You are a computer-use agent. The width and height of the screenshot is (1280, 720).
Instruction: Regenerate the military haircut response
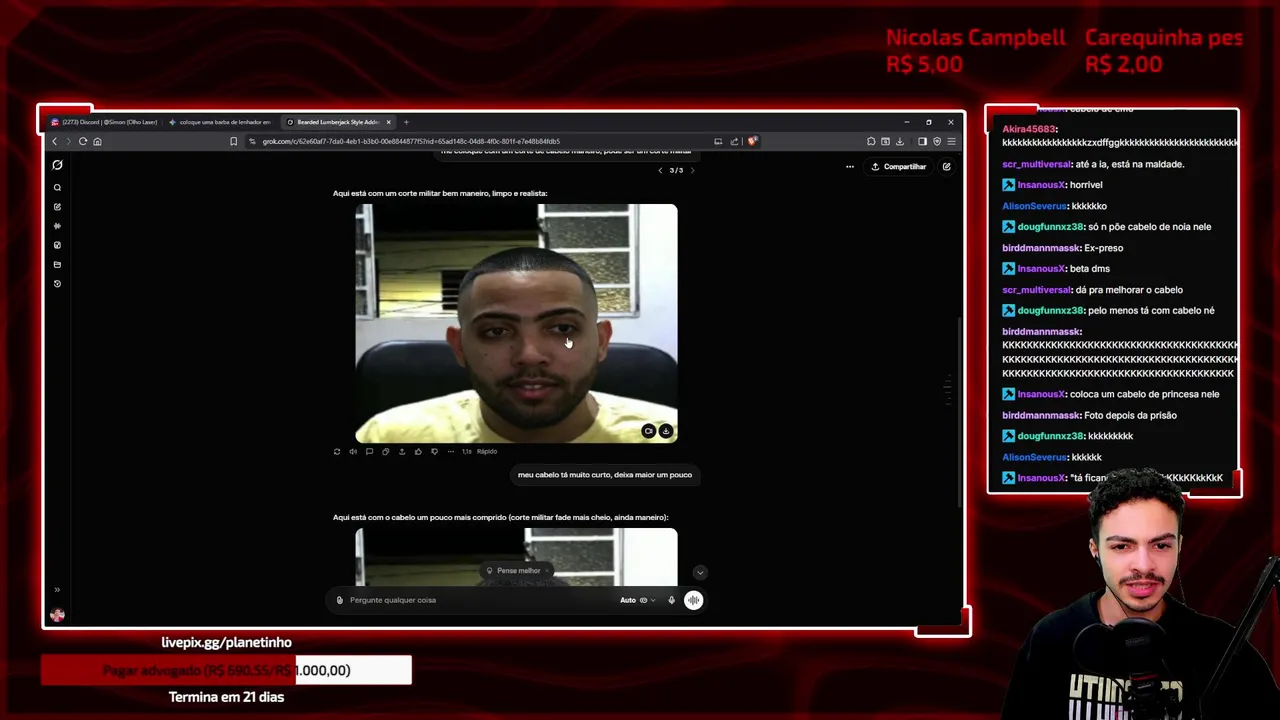(x=337, y=451)
